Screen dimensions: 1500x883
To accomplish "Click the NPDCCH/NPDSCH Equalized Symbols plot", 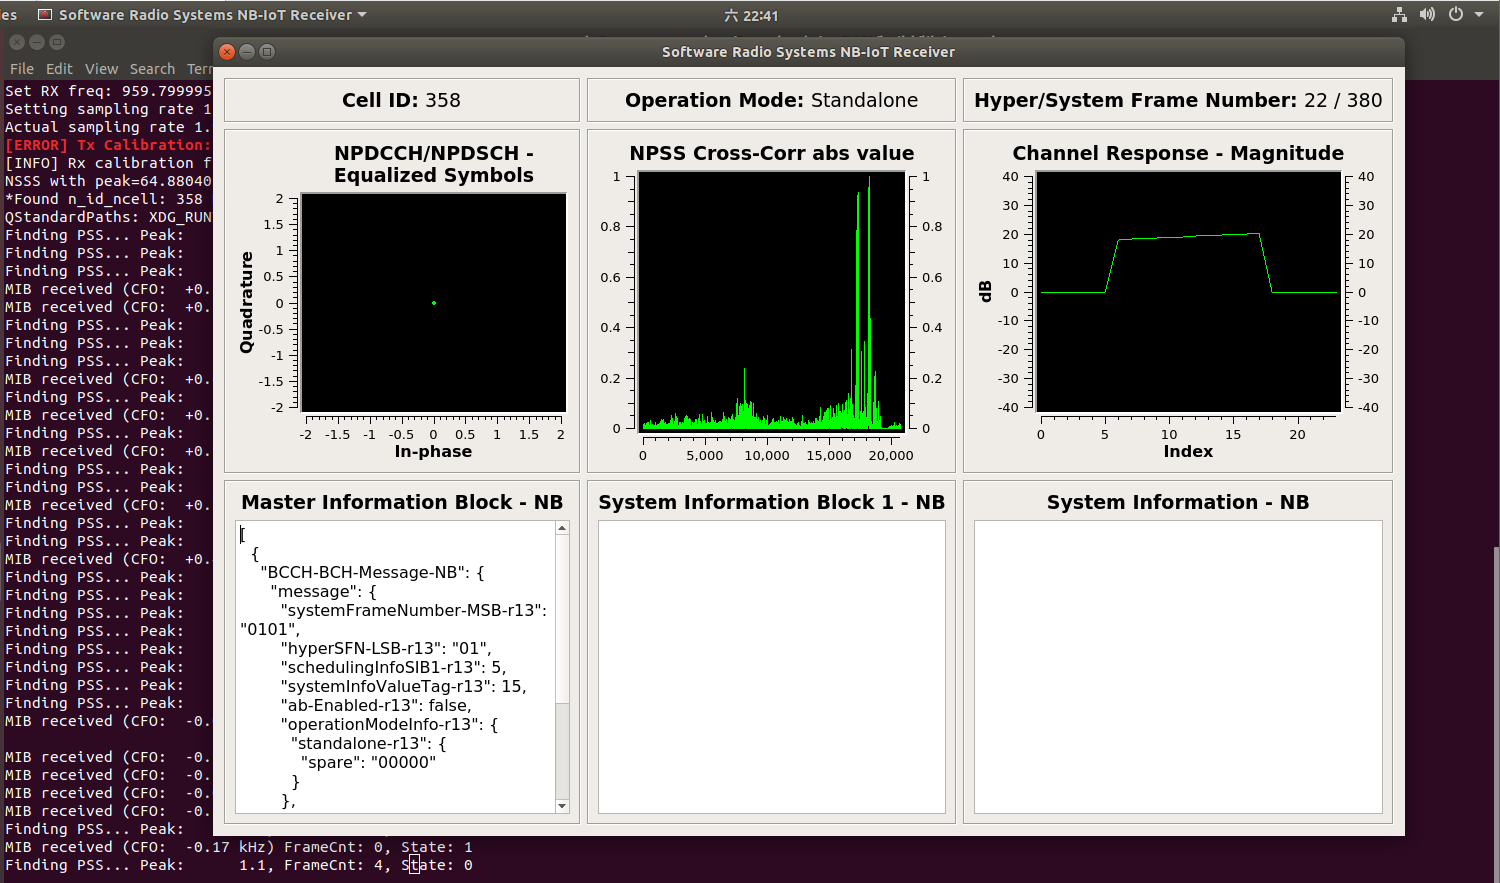I will pyautogui.click(x=434, y=302).
